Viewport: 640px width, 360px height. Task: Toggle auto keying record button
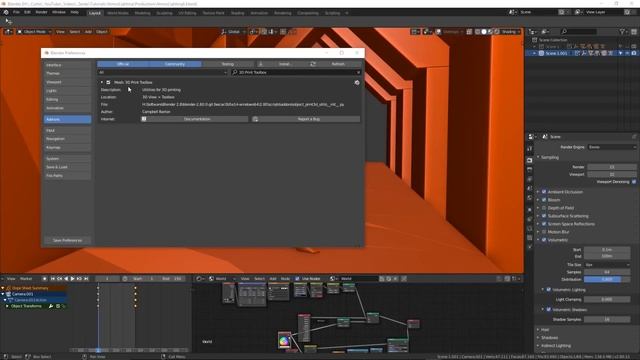(44, 279)
